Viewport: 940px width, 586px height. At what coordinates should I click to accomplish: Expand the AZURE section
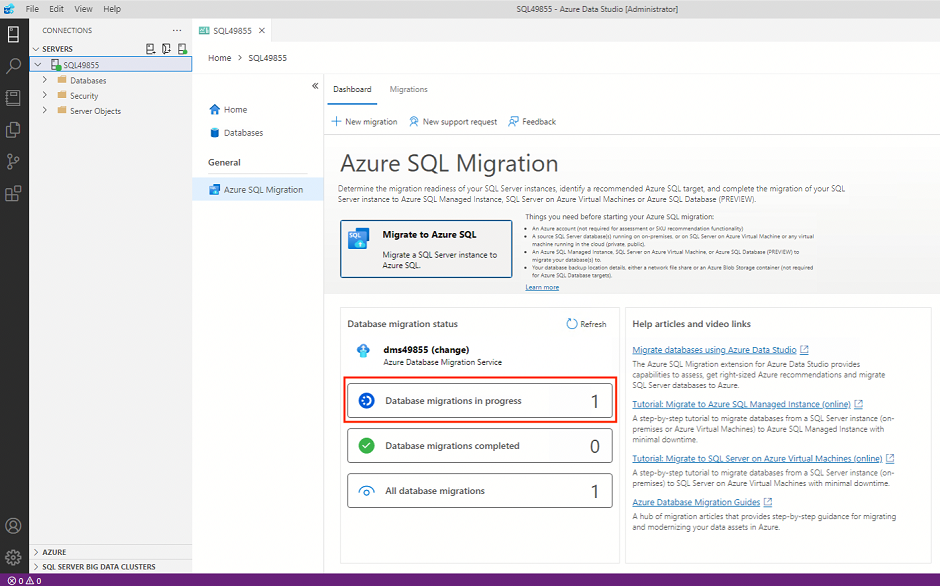click(x=54, y=552)
